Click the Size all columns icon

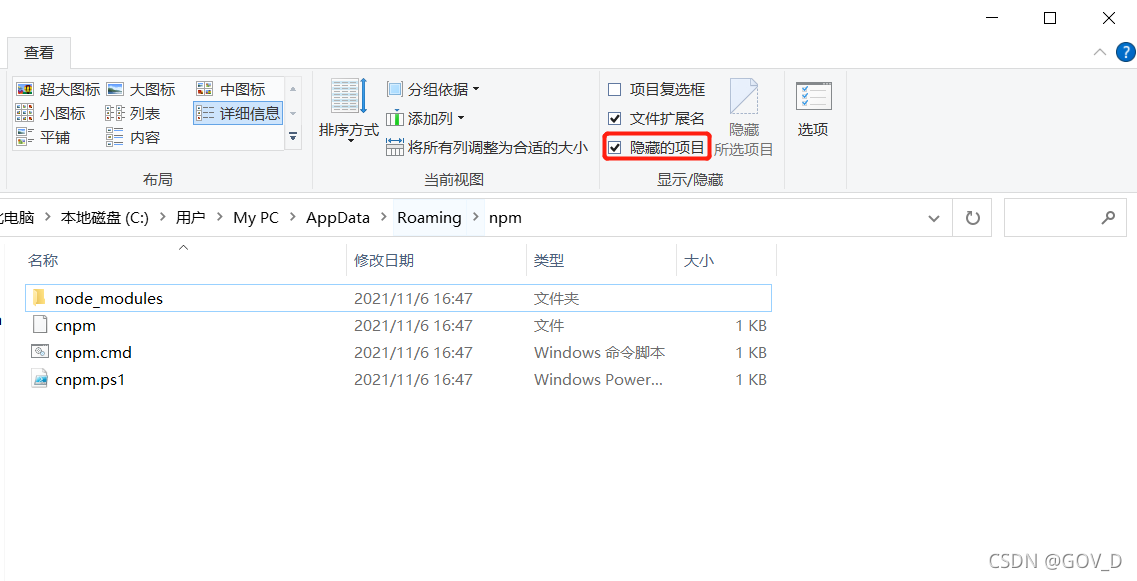point(394,148)
